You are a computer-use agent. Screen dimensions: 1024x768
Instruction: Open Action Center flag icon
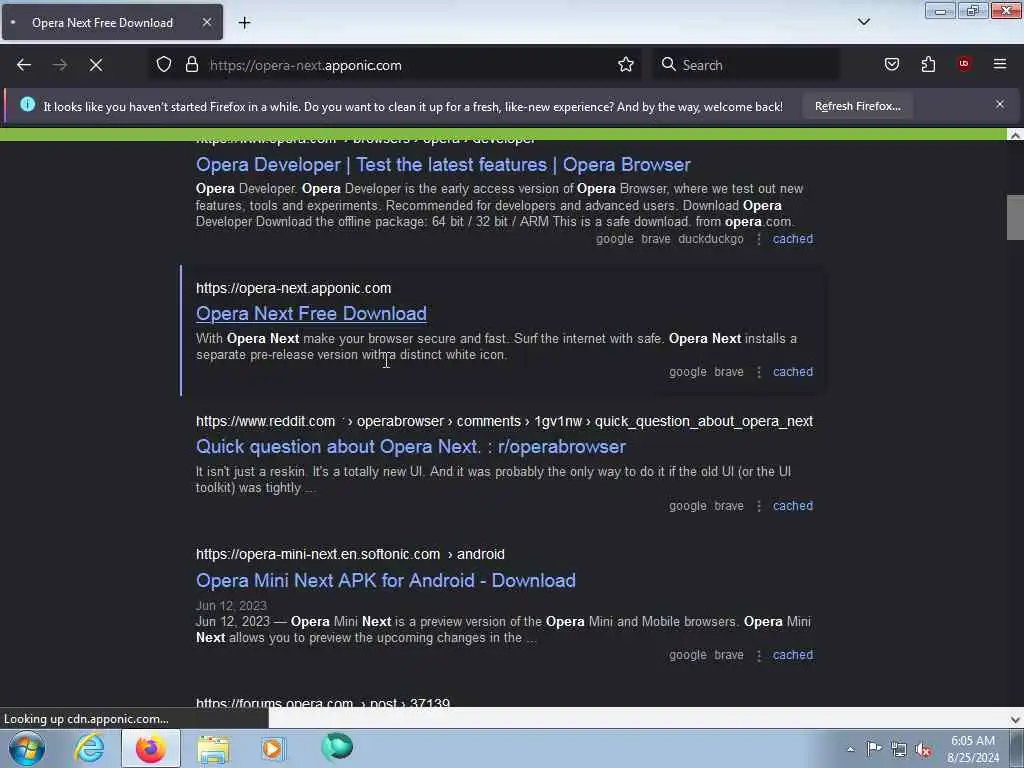874,748
